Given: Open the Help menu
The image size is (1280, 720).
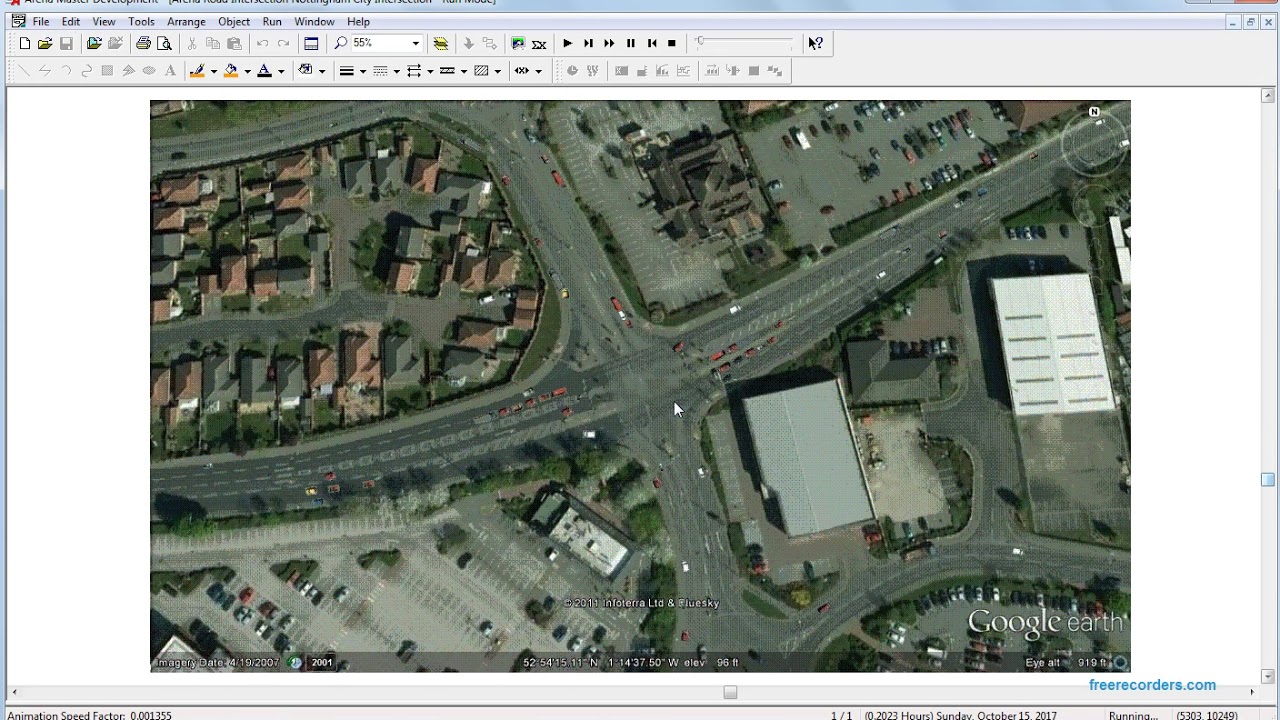Looking at the screenshot, I should 358,22.
